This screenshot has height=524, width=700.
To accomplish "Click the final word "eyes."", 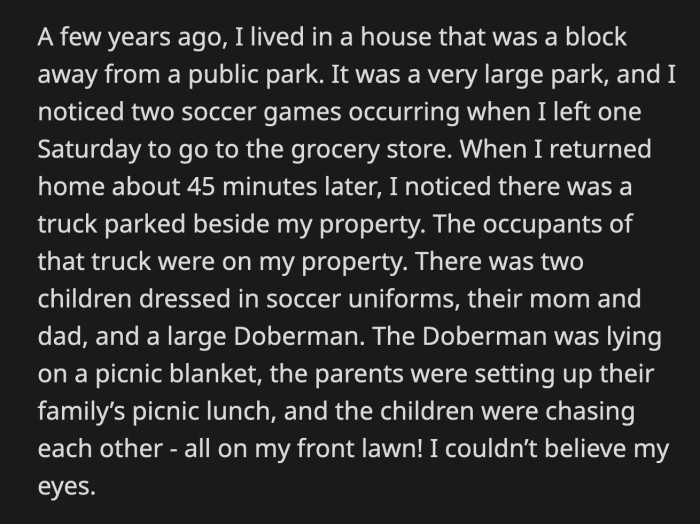I will [x=67, y=487].
